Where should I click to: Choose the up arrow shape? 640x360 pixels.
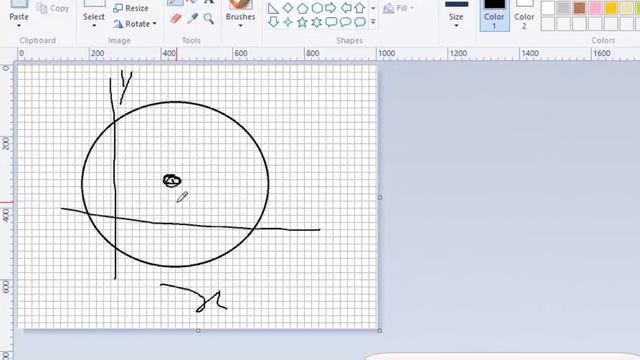(360, 7)
